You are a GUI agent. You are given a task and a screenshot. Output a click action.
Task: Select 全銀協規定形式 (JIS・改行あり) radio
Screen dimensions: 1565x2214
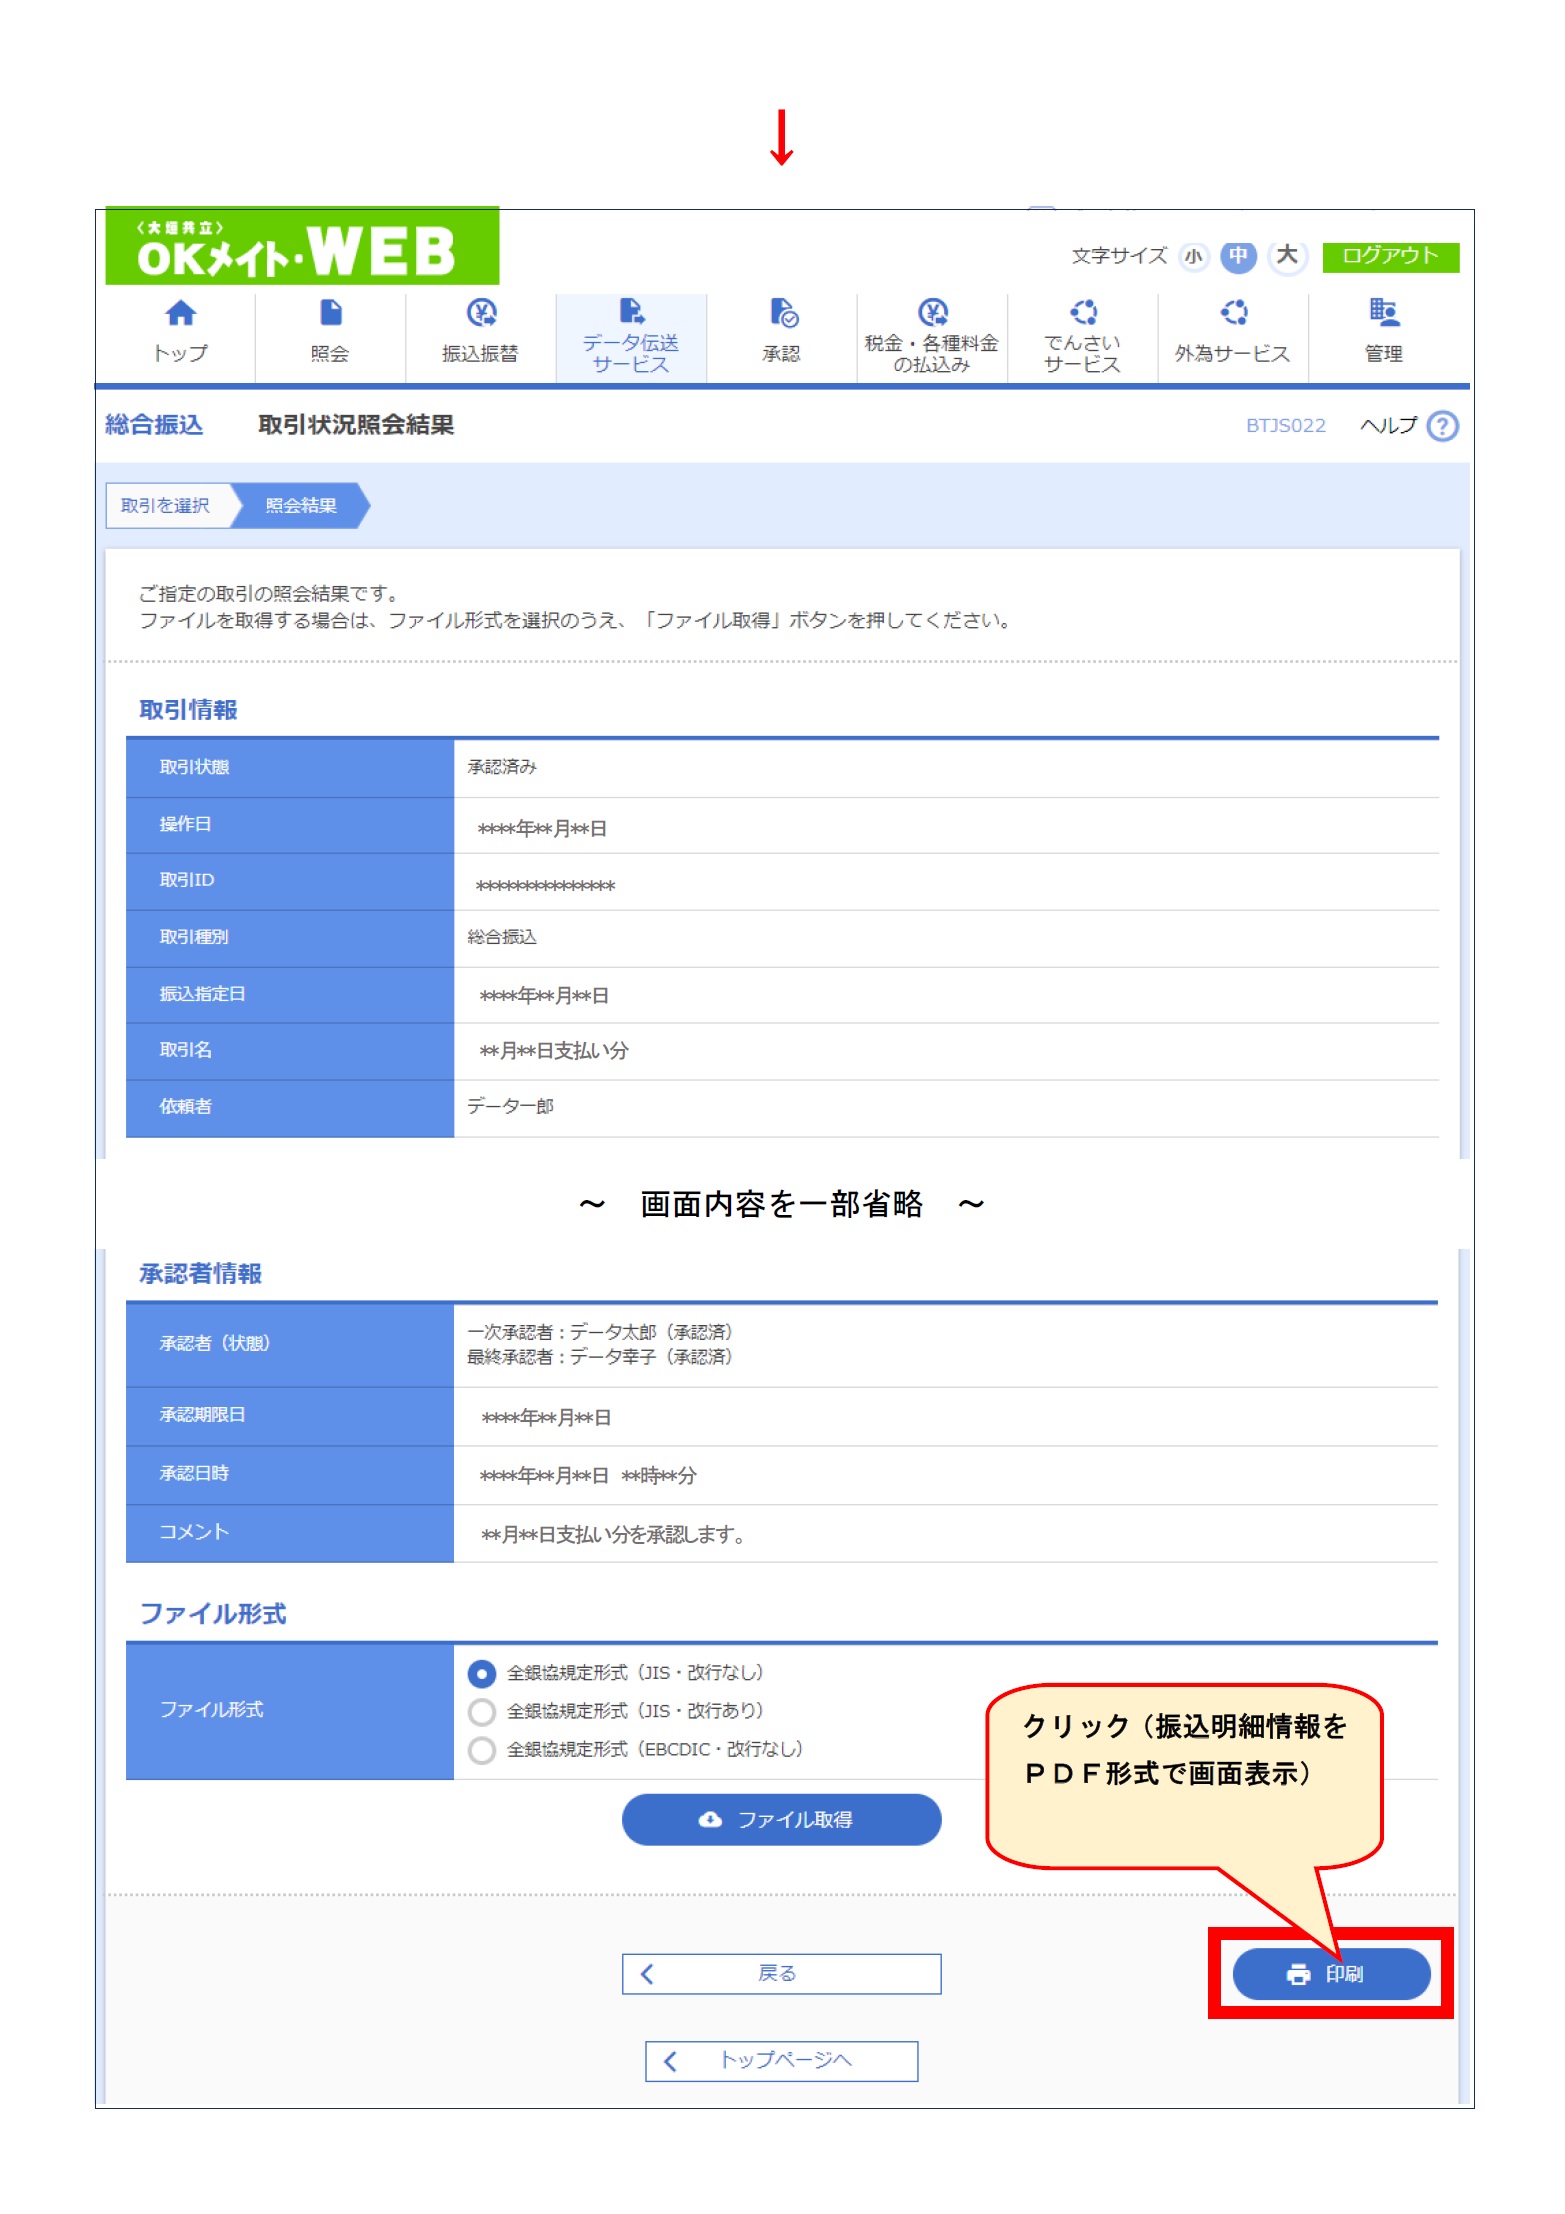pyautogui.click(x=482, y=1711)
